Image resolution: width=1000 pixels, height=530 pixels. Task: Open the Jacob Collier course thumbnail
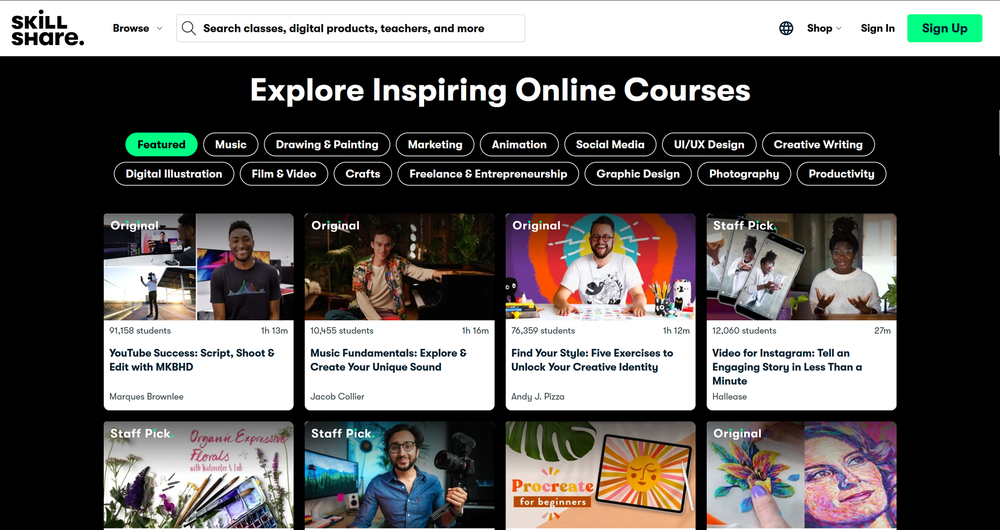(x=399, y=267)
